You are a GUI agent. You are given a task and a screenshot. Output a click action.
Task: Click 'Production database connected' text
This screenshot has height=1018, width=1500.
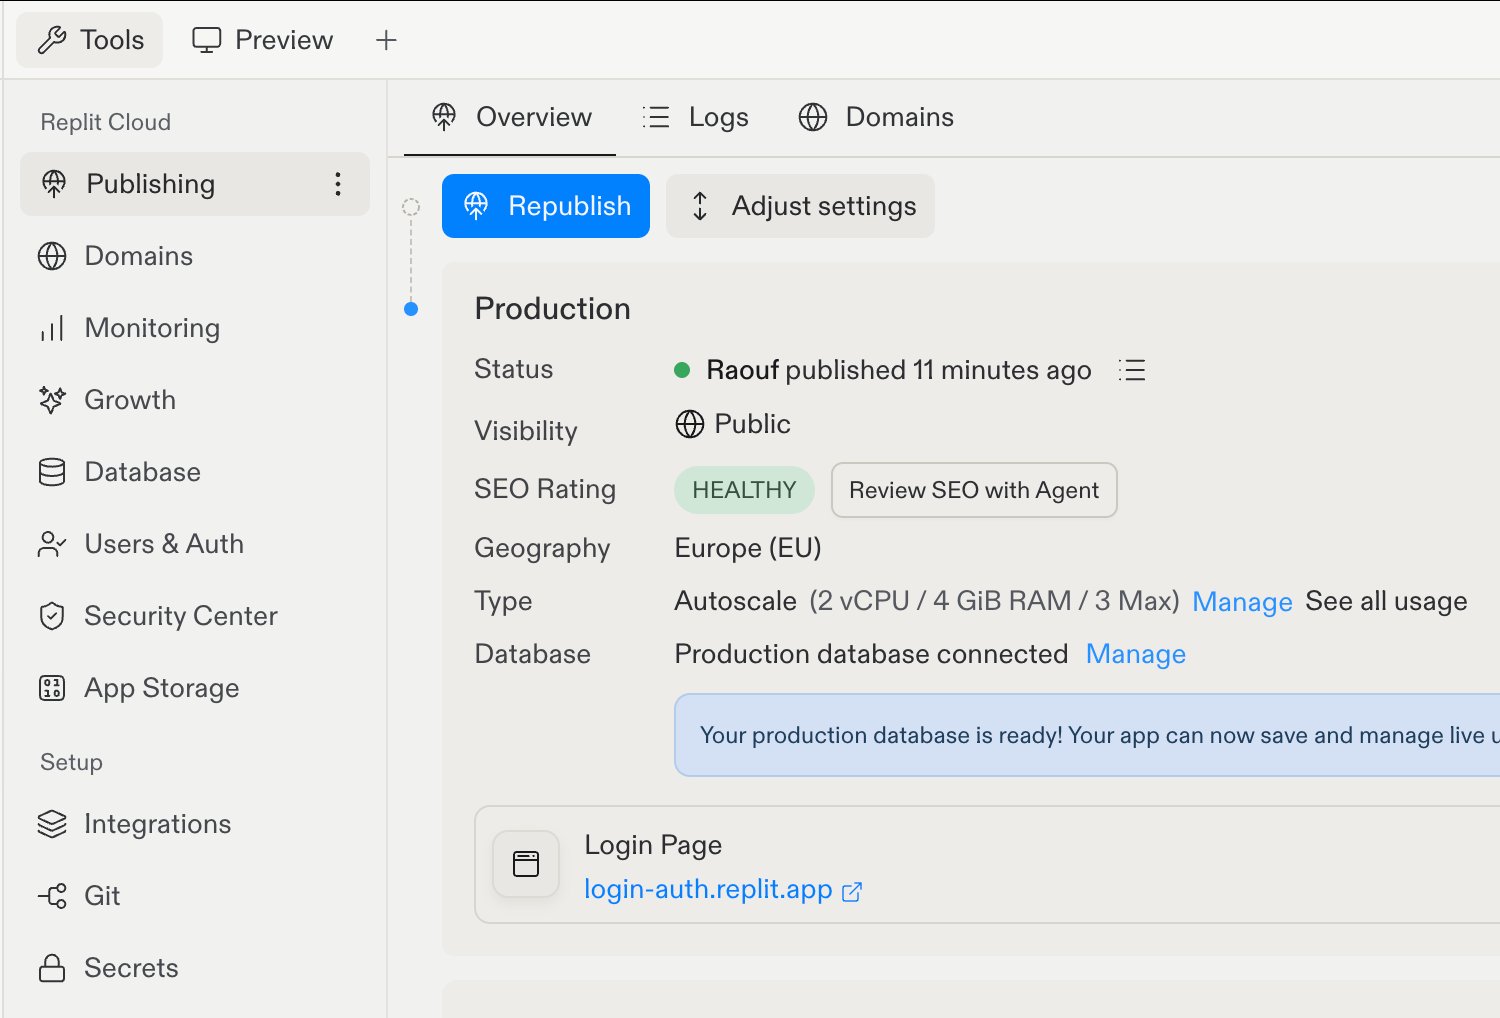[x=871, y=654]
